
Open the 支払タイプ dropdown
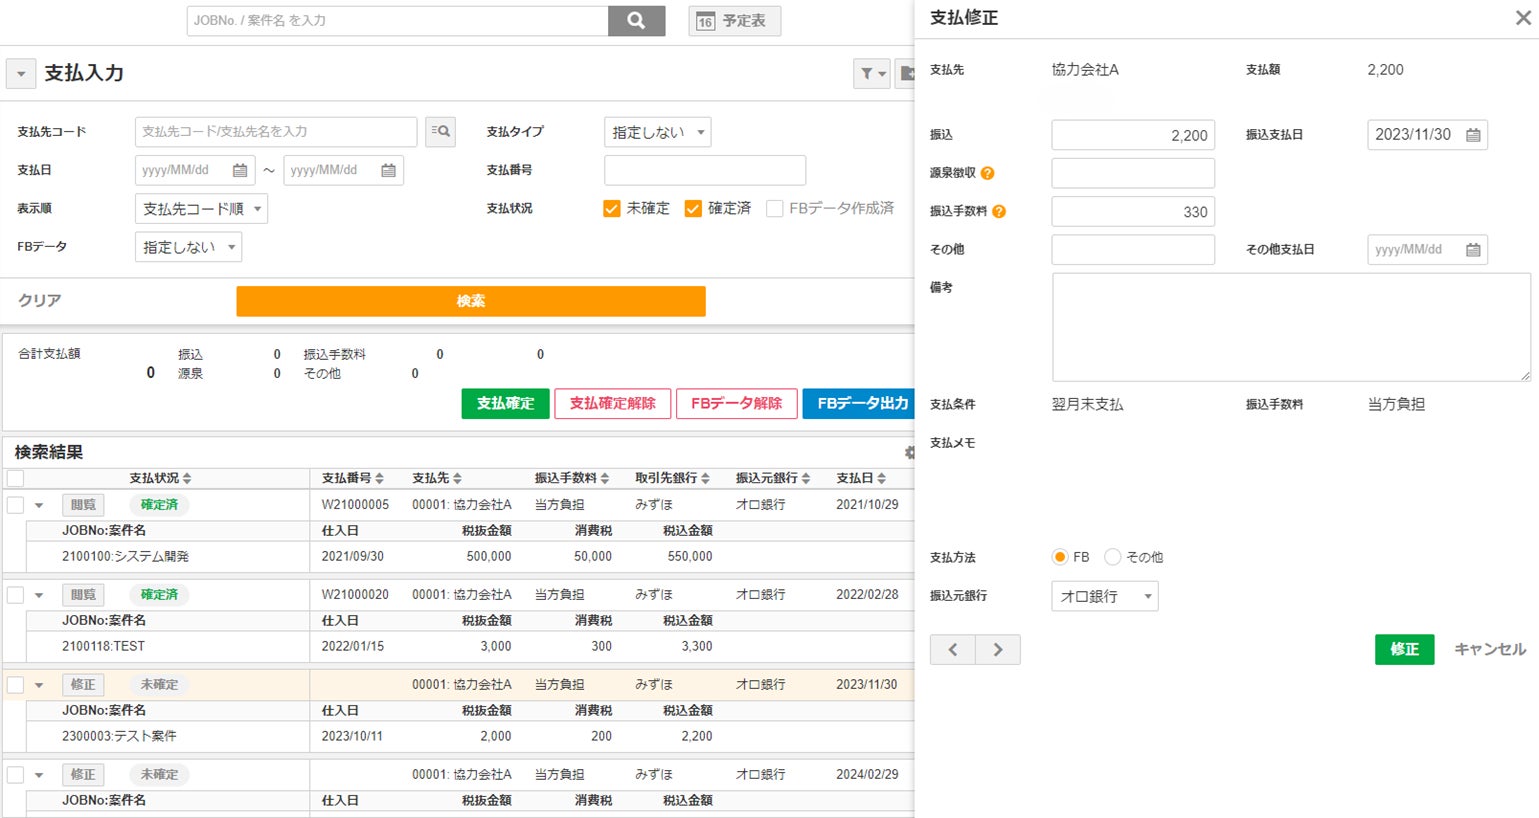click(x=657, y=132)
